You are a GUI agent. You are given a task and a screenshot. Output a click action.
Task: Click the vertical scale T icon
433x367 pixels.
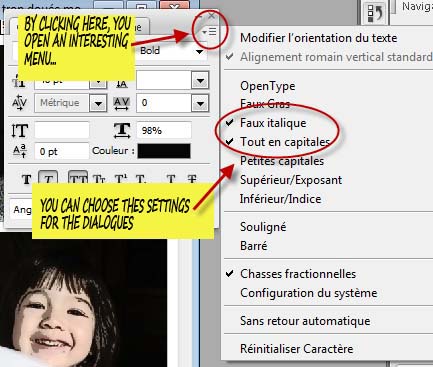[19, 130]
